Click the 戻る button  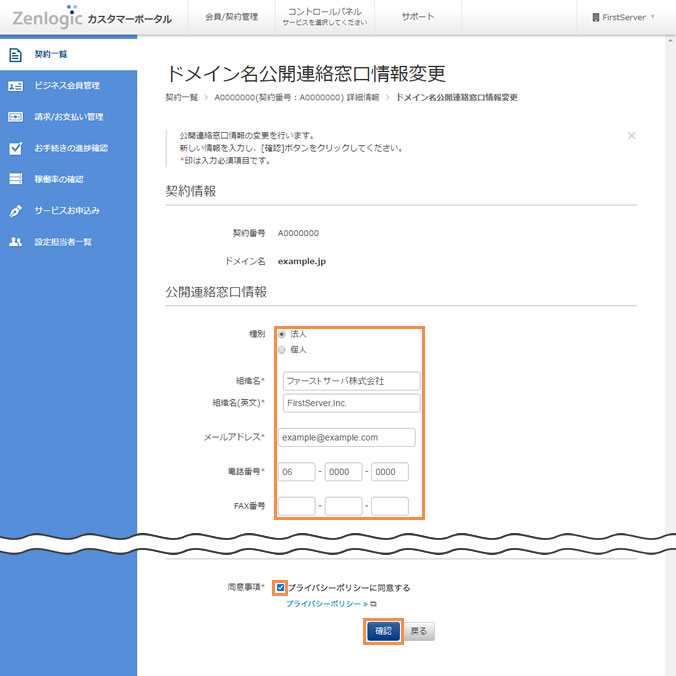coord(419,631)
